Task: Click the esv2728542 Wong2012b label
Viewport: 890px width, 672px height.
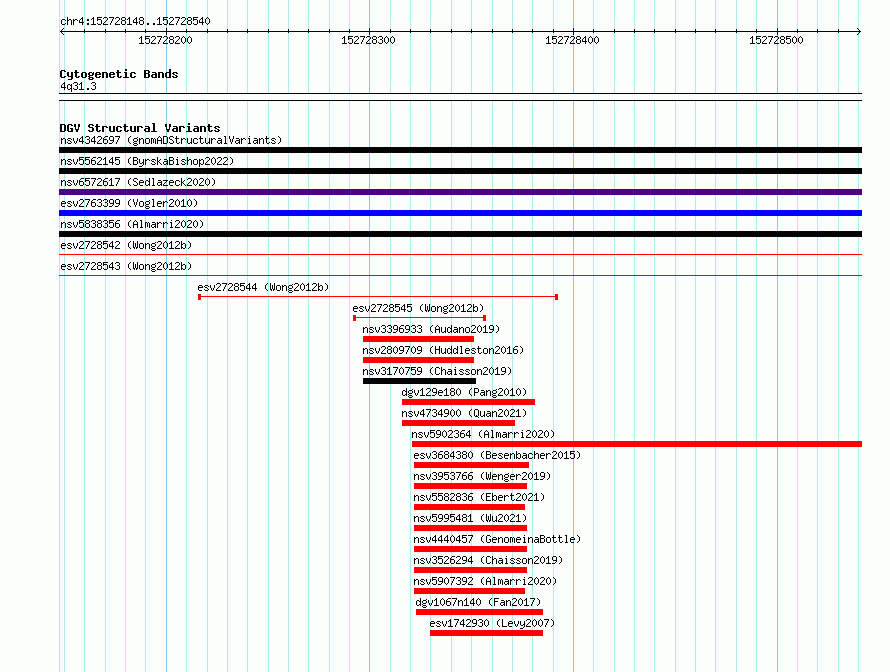Action: coord(126,245)
